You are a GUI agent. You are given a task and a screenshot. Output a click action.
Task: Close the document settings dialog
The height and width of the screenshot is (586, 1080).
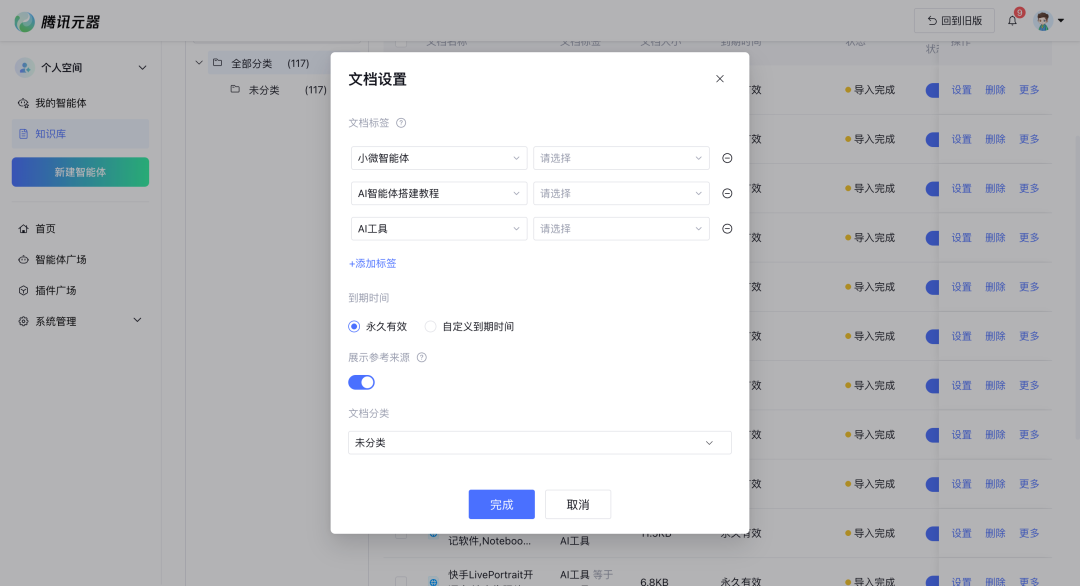tap(720, 79)
